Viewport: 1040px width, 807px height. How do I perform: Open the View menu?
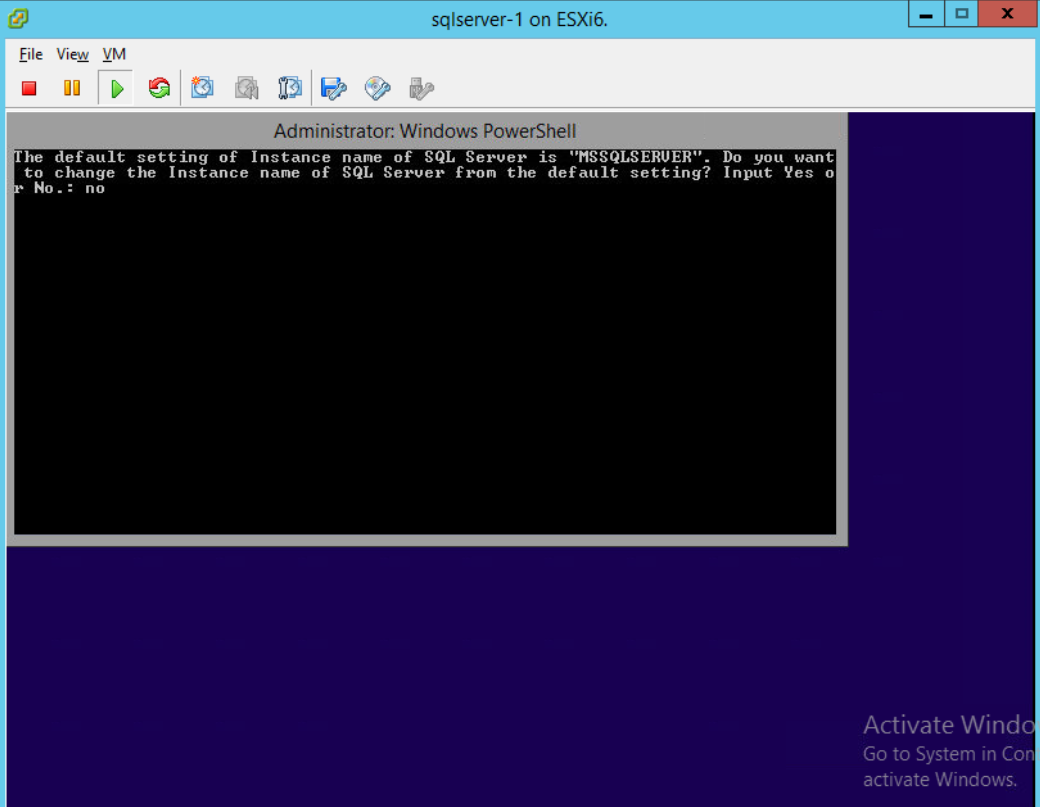click(x=72, y=54)
